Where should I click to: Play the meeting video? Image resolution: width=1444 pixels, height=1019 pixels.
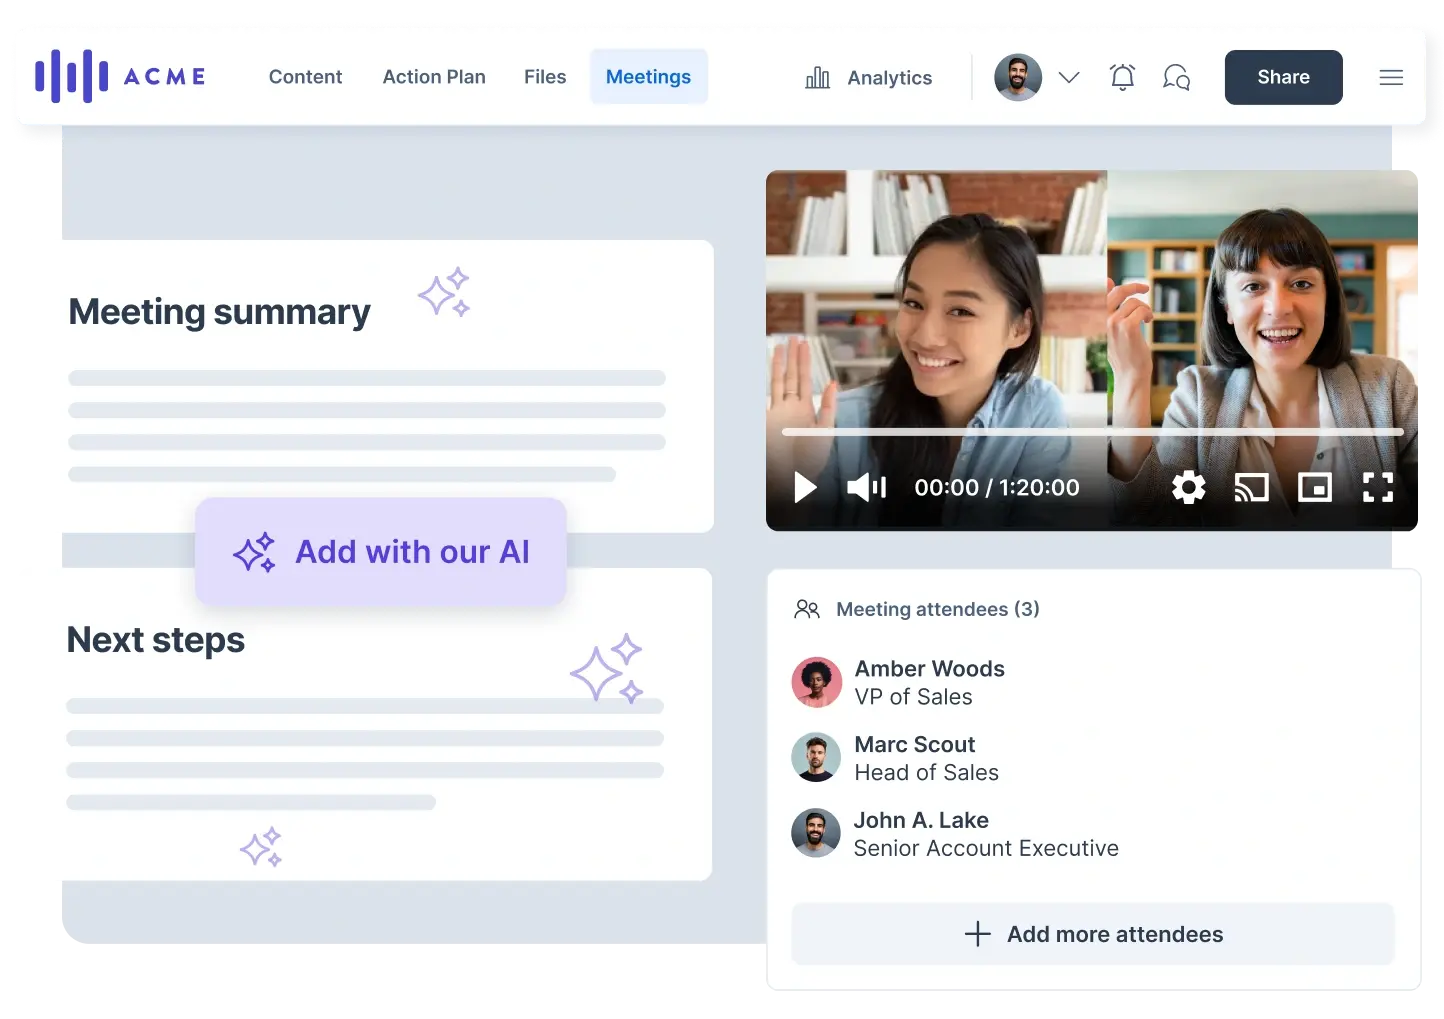click(805, 487)
